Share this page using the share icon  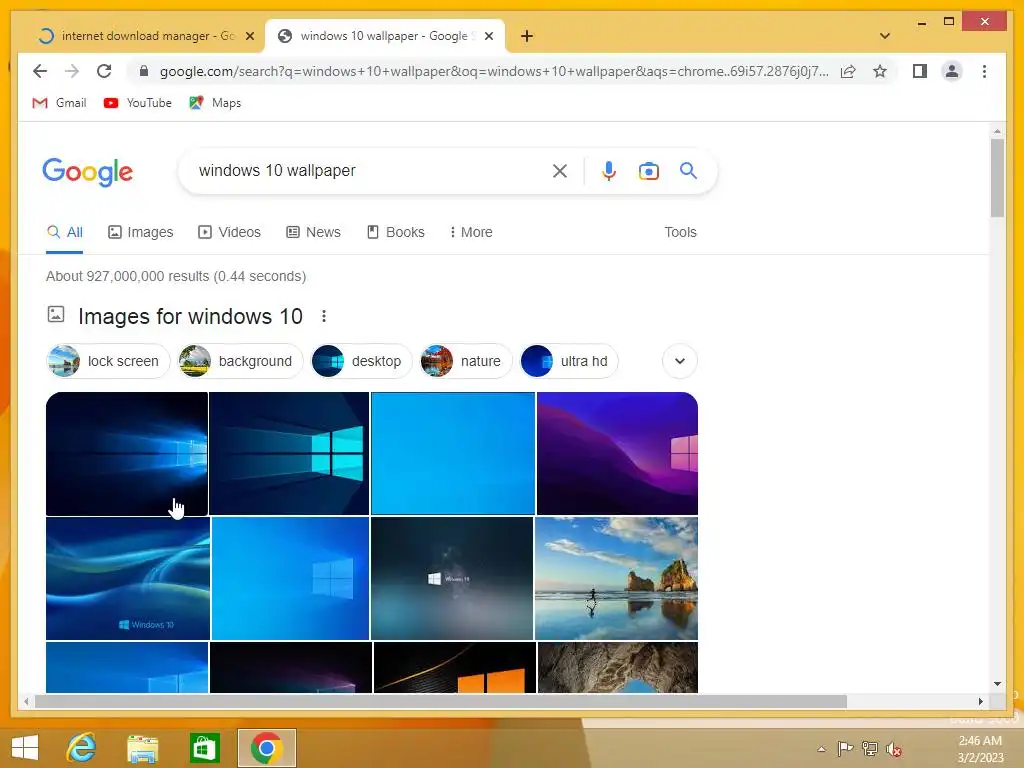(848, 71)
